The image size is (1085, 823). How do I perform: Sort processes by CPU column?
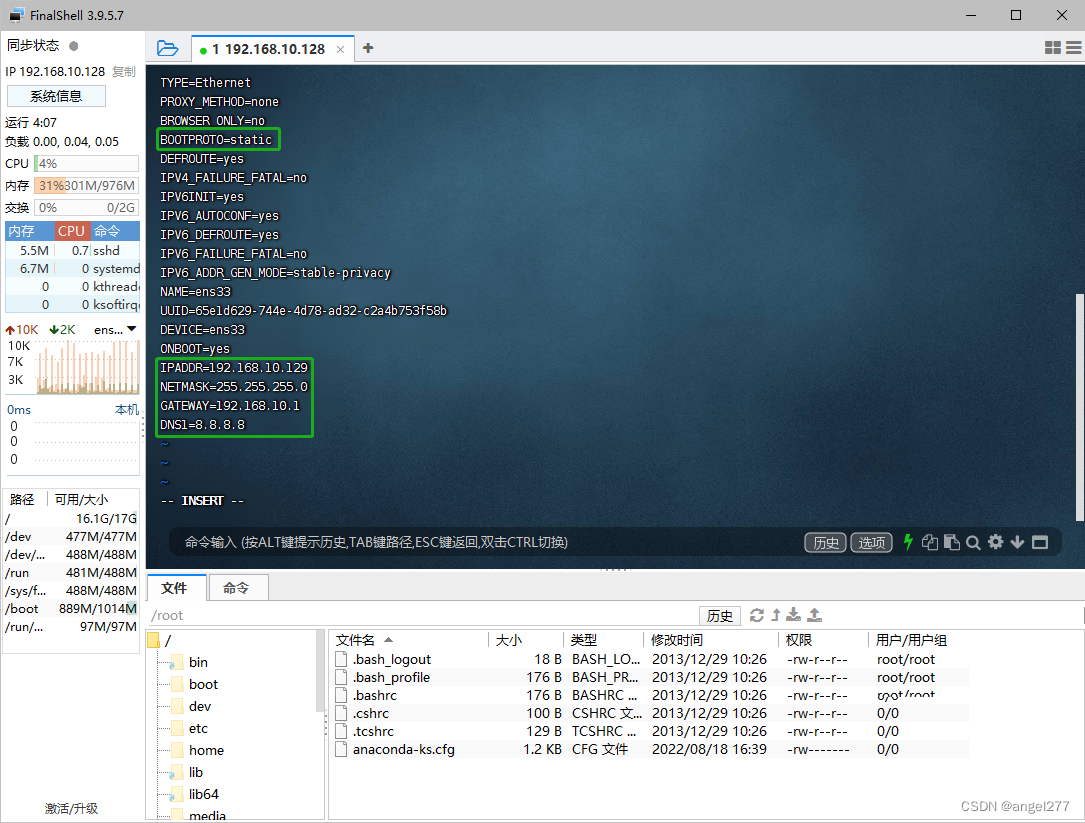(x=71, y=231)
